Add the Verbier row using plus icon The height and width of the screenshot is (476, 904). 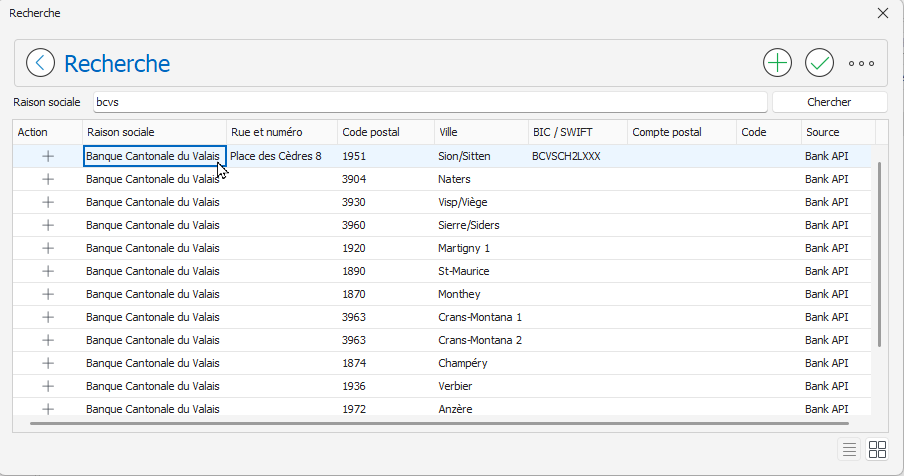point(48,387)
